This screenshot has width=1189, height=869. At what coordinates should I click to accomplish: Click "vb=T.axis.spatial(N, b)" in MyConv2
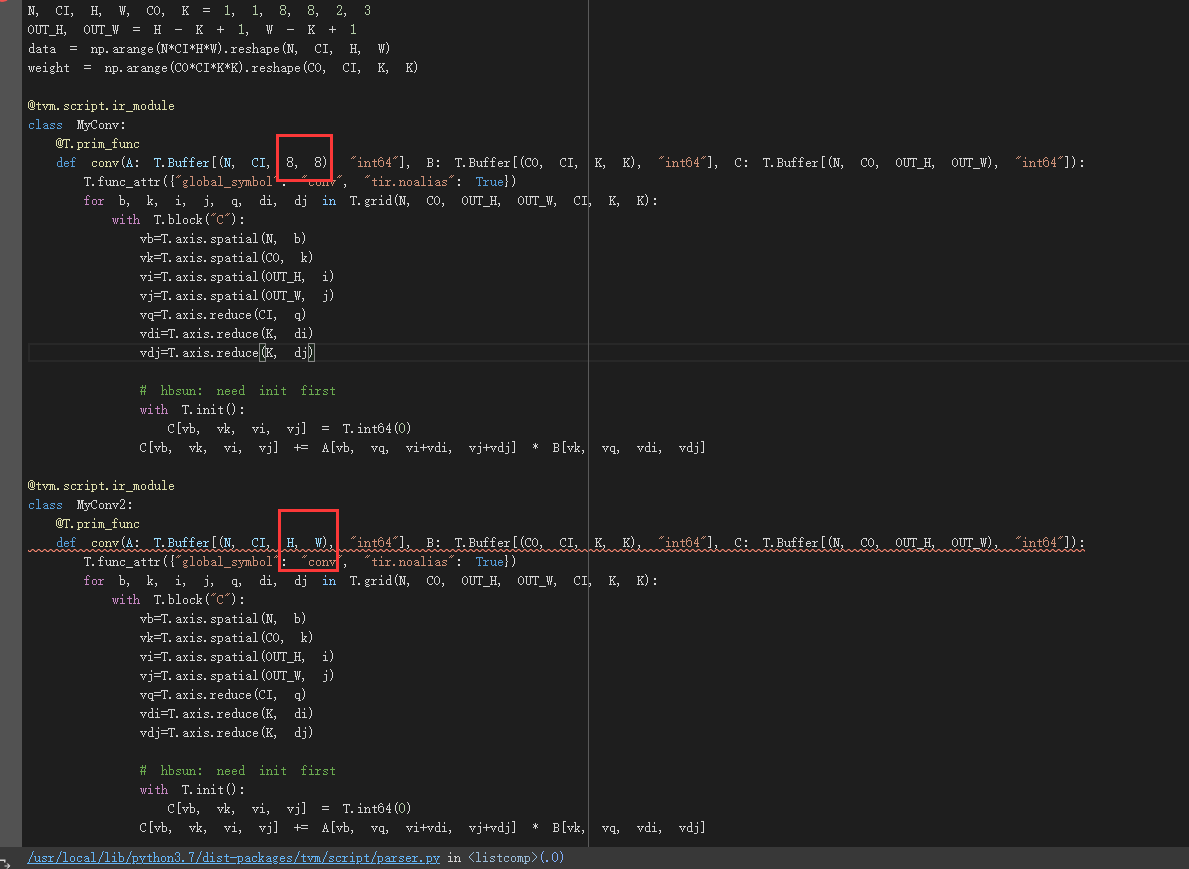coord(223,618)
